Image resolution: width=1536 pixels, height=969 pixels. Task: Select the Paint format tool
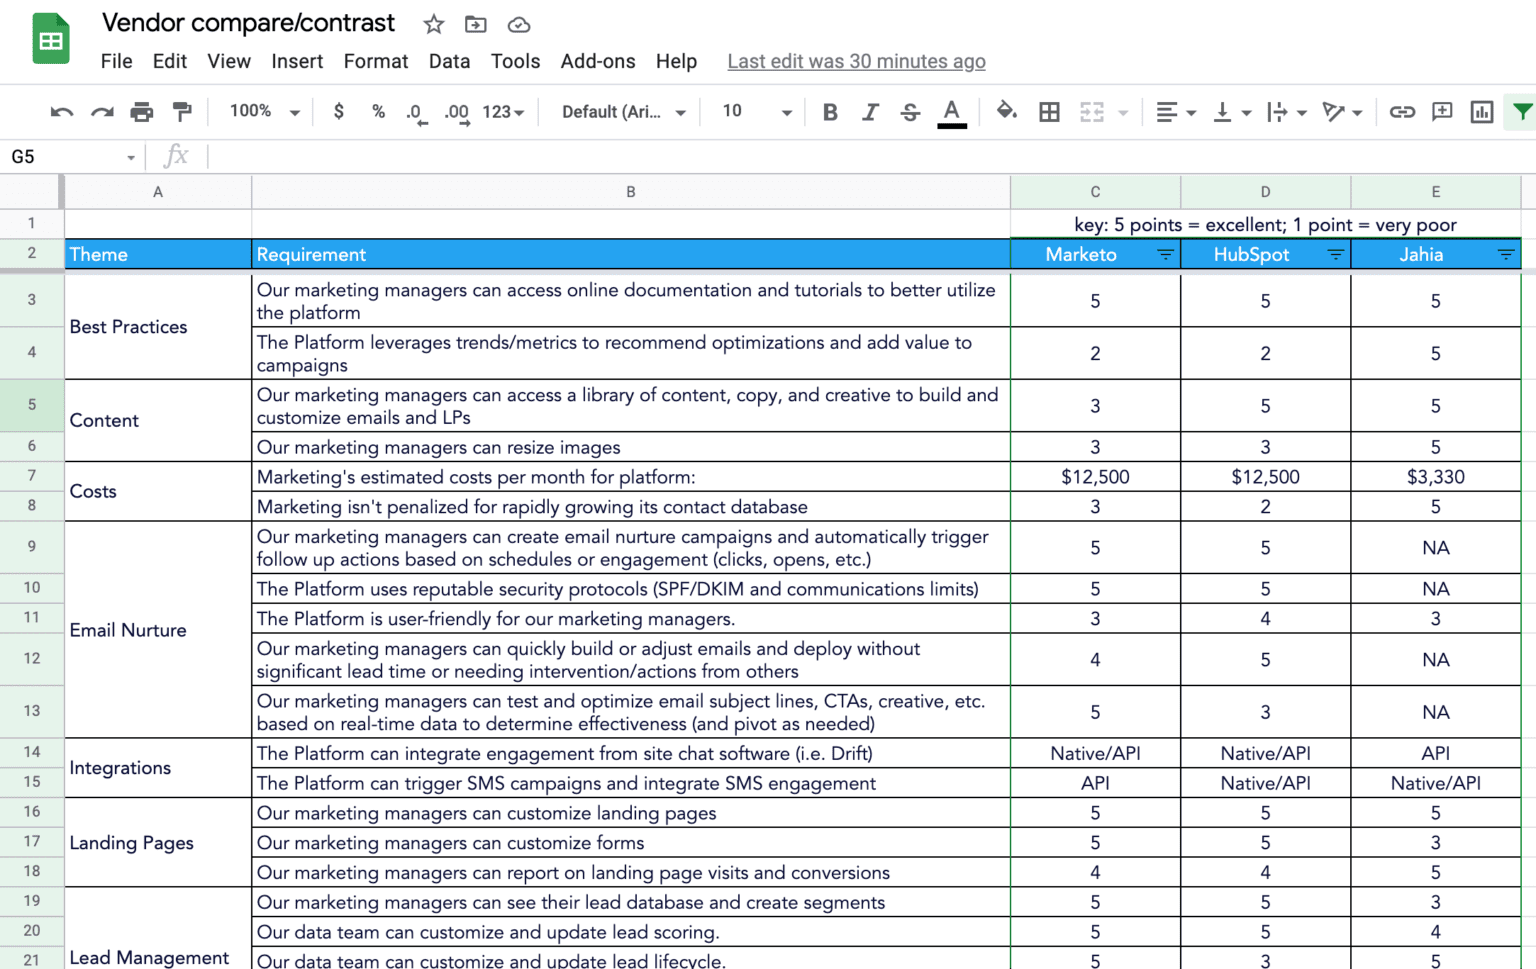182,112
